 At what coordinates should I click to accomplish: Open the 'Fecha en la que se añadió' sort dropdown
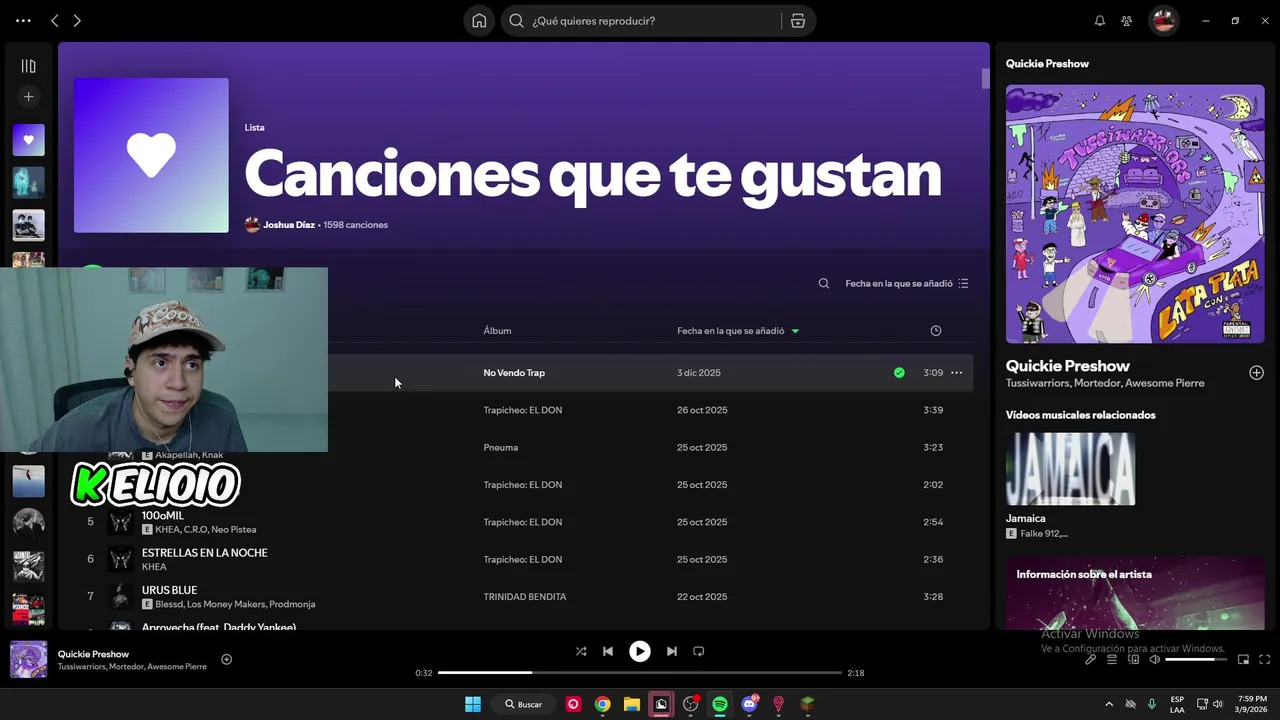click(907, 283)
